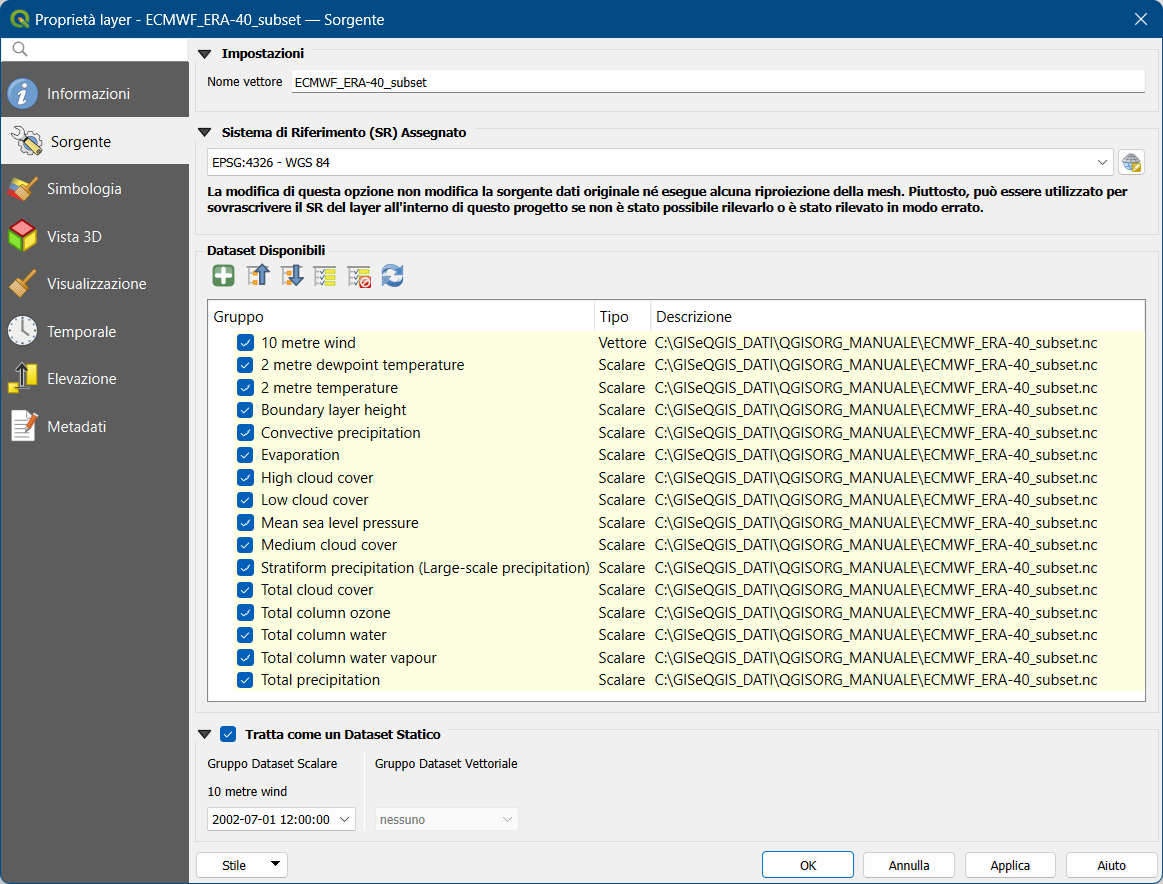Toggle Total column ozone checkbox
The image size is (1163, 884).
pos(245,613)
